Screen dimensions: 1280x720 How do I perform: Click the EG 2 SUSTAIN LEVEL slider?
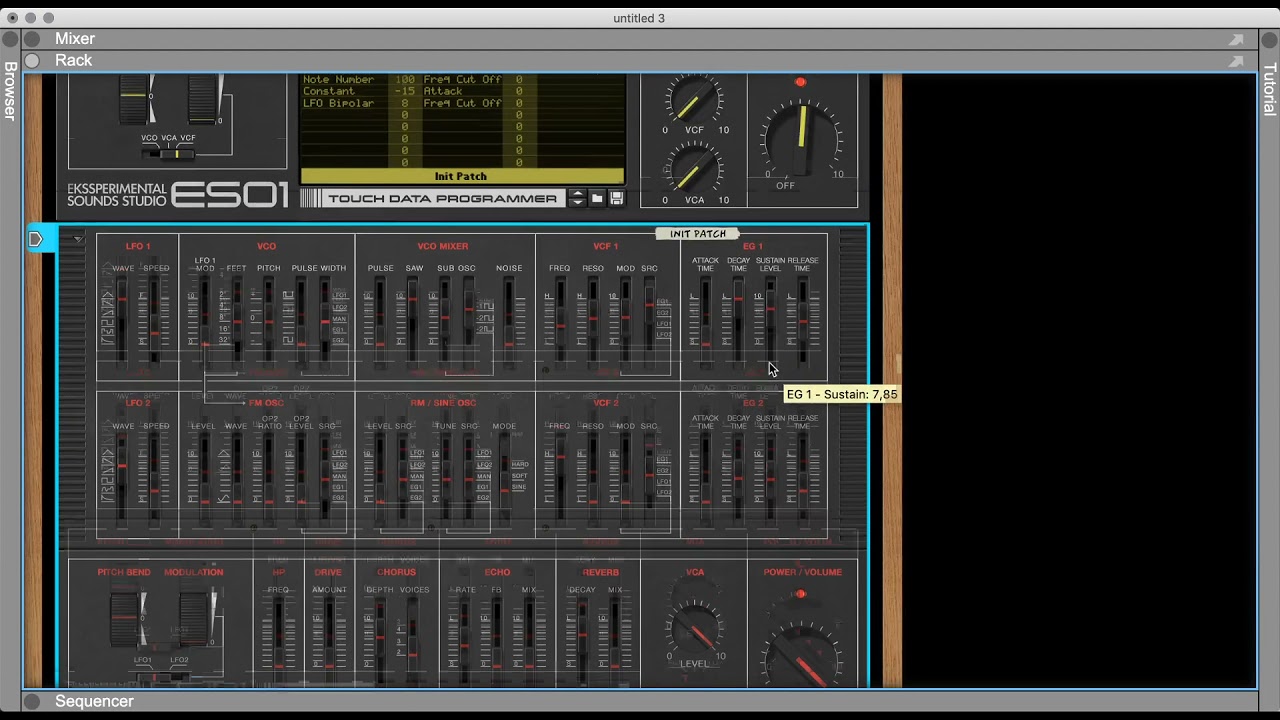tap(770, 478)
